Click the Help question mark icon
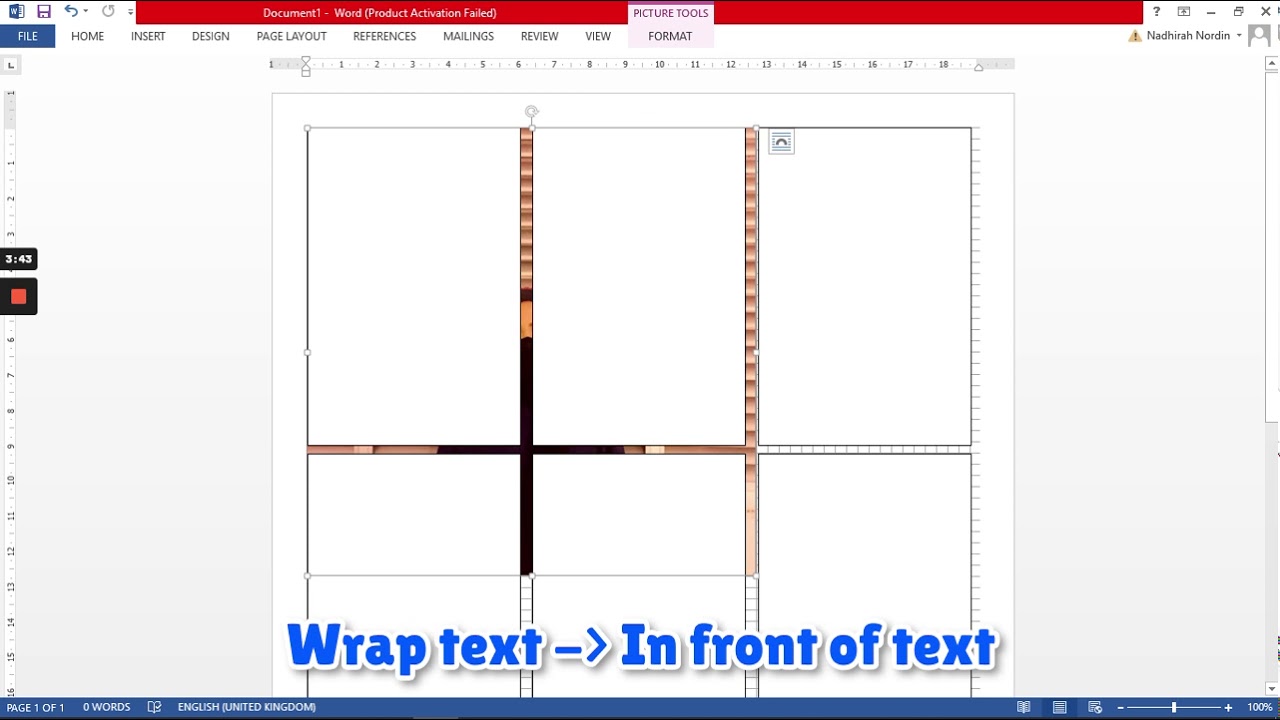Image resolution: width=1280 pixels, height=720 pixels. tap(1157, 12)
